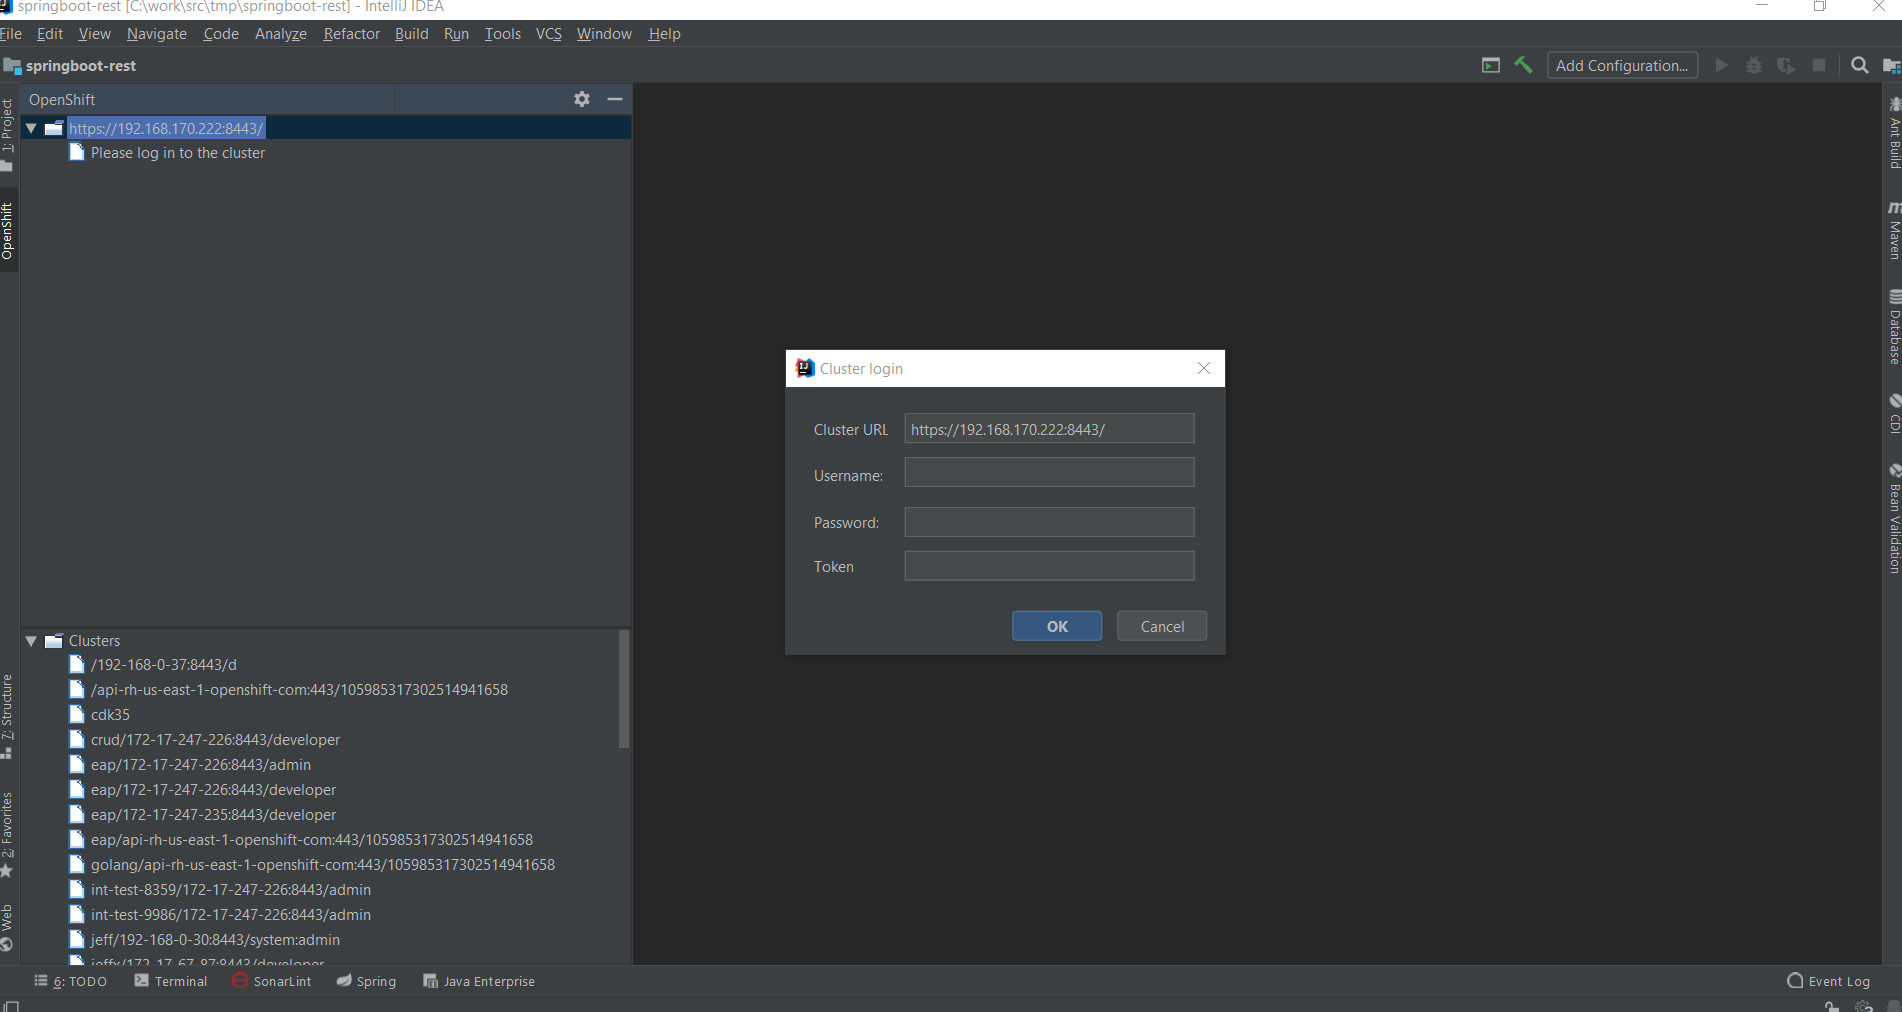Viewport: 1902px width, 1012px height.
Task: Close the Cluster login dialog
Action: [1204, 368]
